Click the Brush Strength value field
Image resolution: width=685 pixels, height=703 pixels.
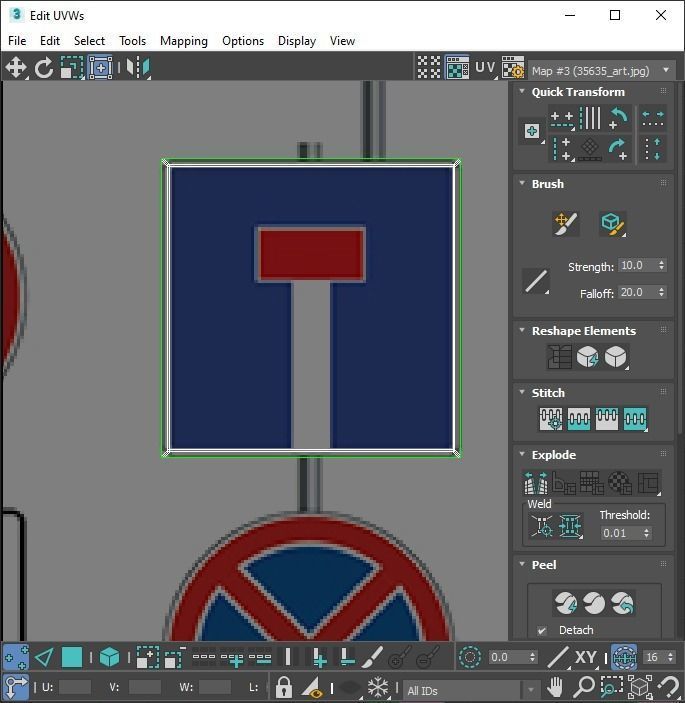(x=637, y=265)
